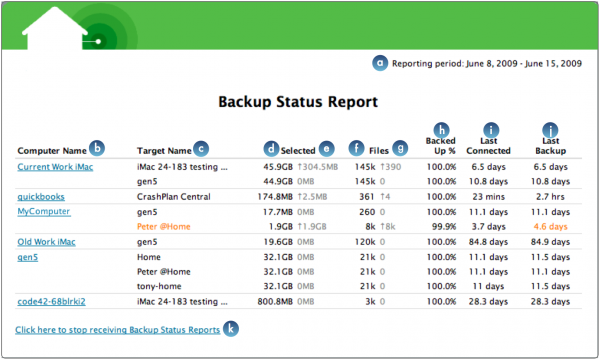Viewport: 600px width, 360px height.
Task: Click the black Peter @Home target under gen5
Action: [164, 272]
